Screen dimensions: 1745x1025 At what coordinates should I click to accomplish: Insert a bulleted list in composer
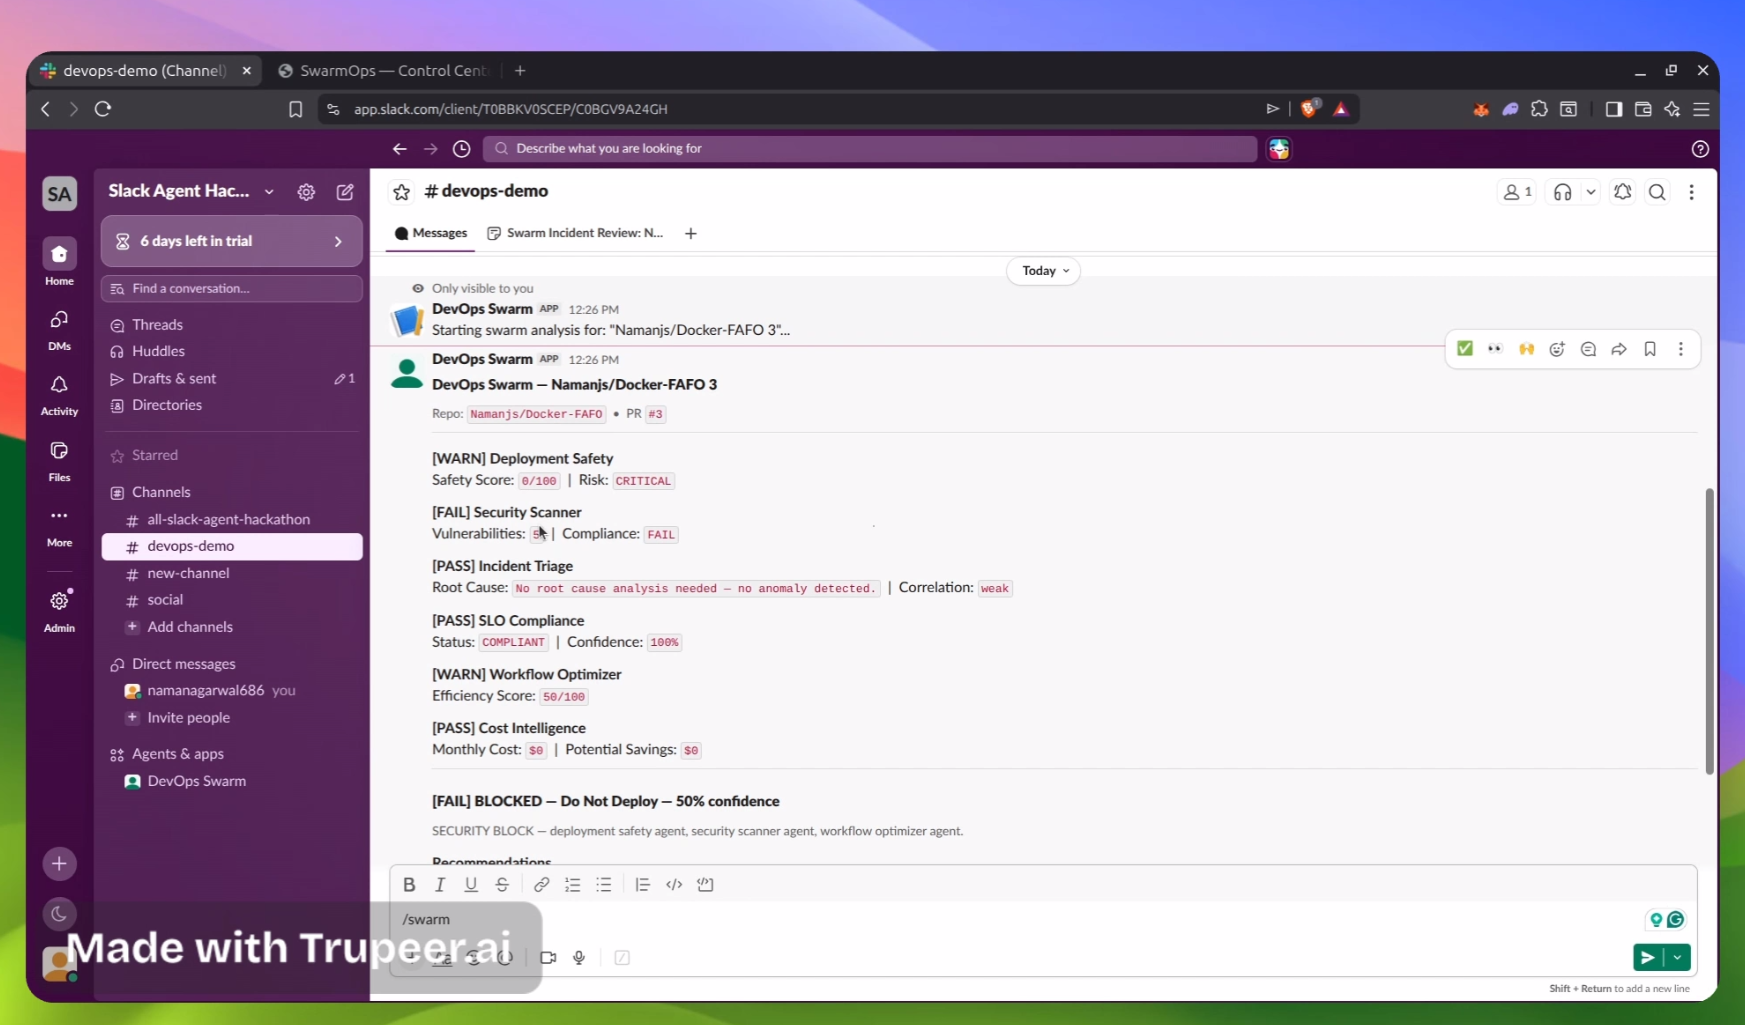click(604, 885)
